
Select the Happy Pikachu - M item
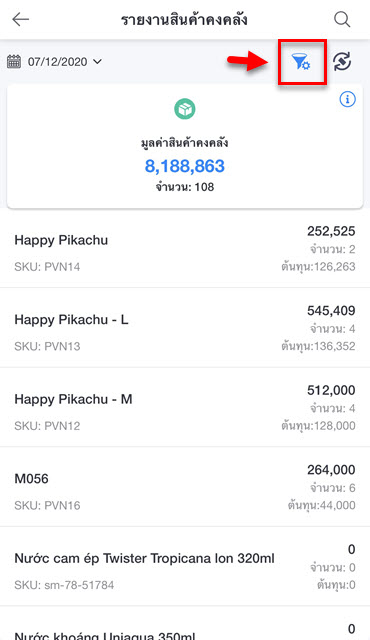tap(185, 407)
